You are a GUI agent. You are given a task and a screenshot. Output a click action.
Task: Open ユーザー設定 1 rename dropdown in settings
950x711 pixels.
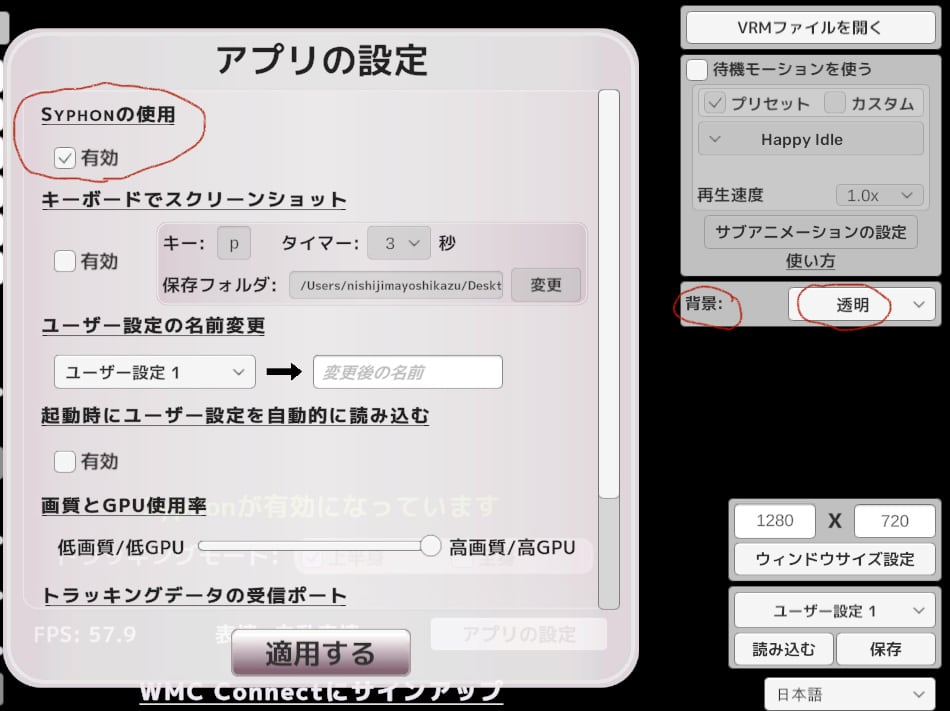point(155,372)
